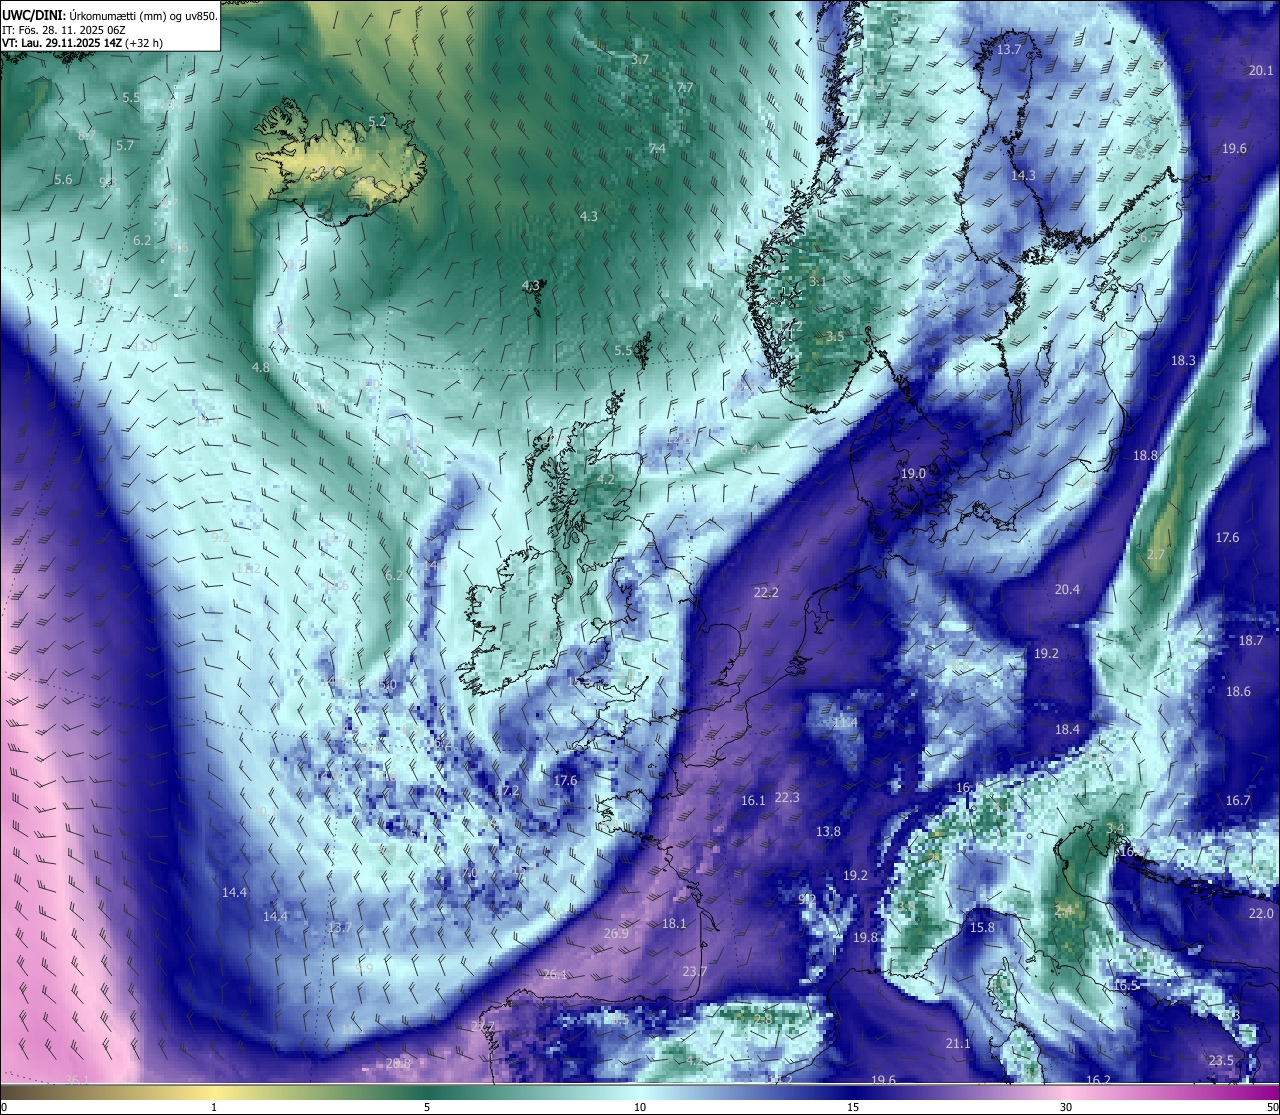Viewport: 1280px width, 1115px height.
Task: Select the 3.1 value over southern Norway
Action: coord(817,281)
